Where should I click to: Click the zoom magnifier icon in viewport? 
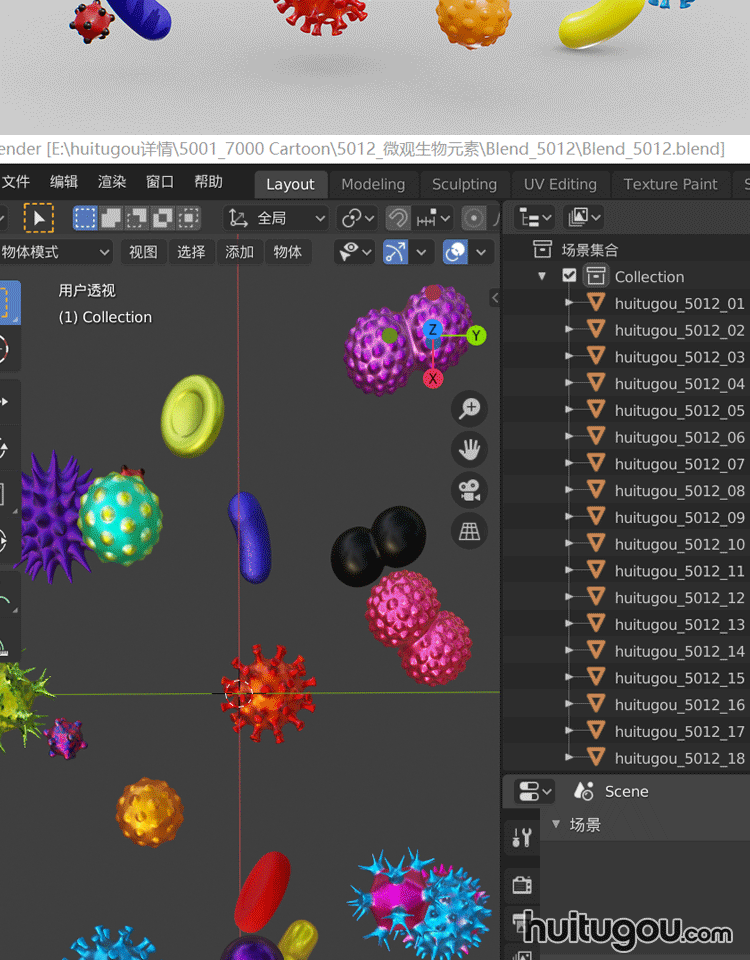point(470,408)
